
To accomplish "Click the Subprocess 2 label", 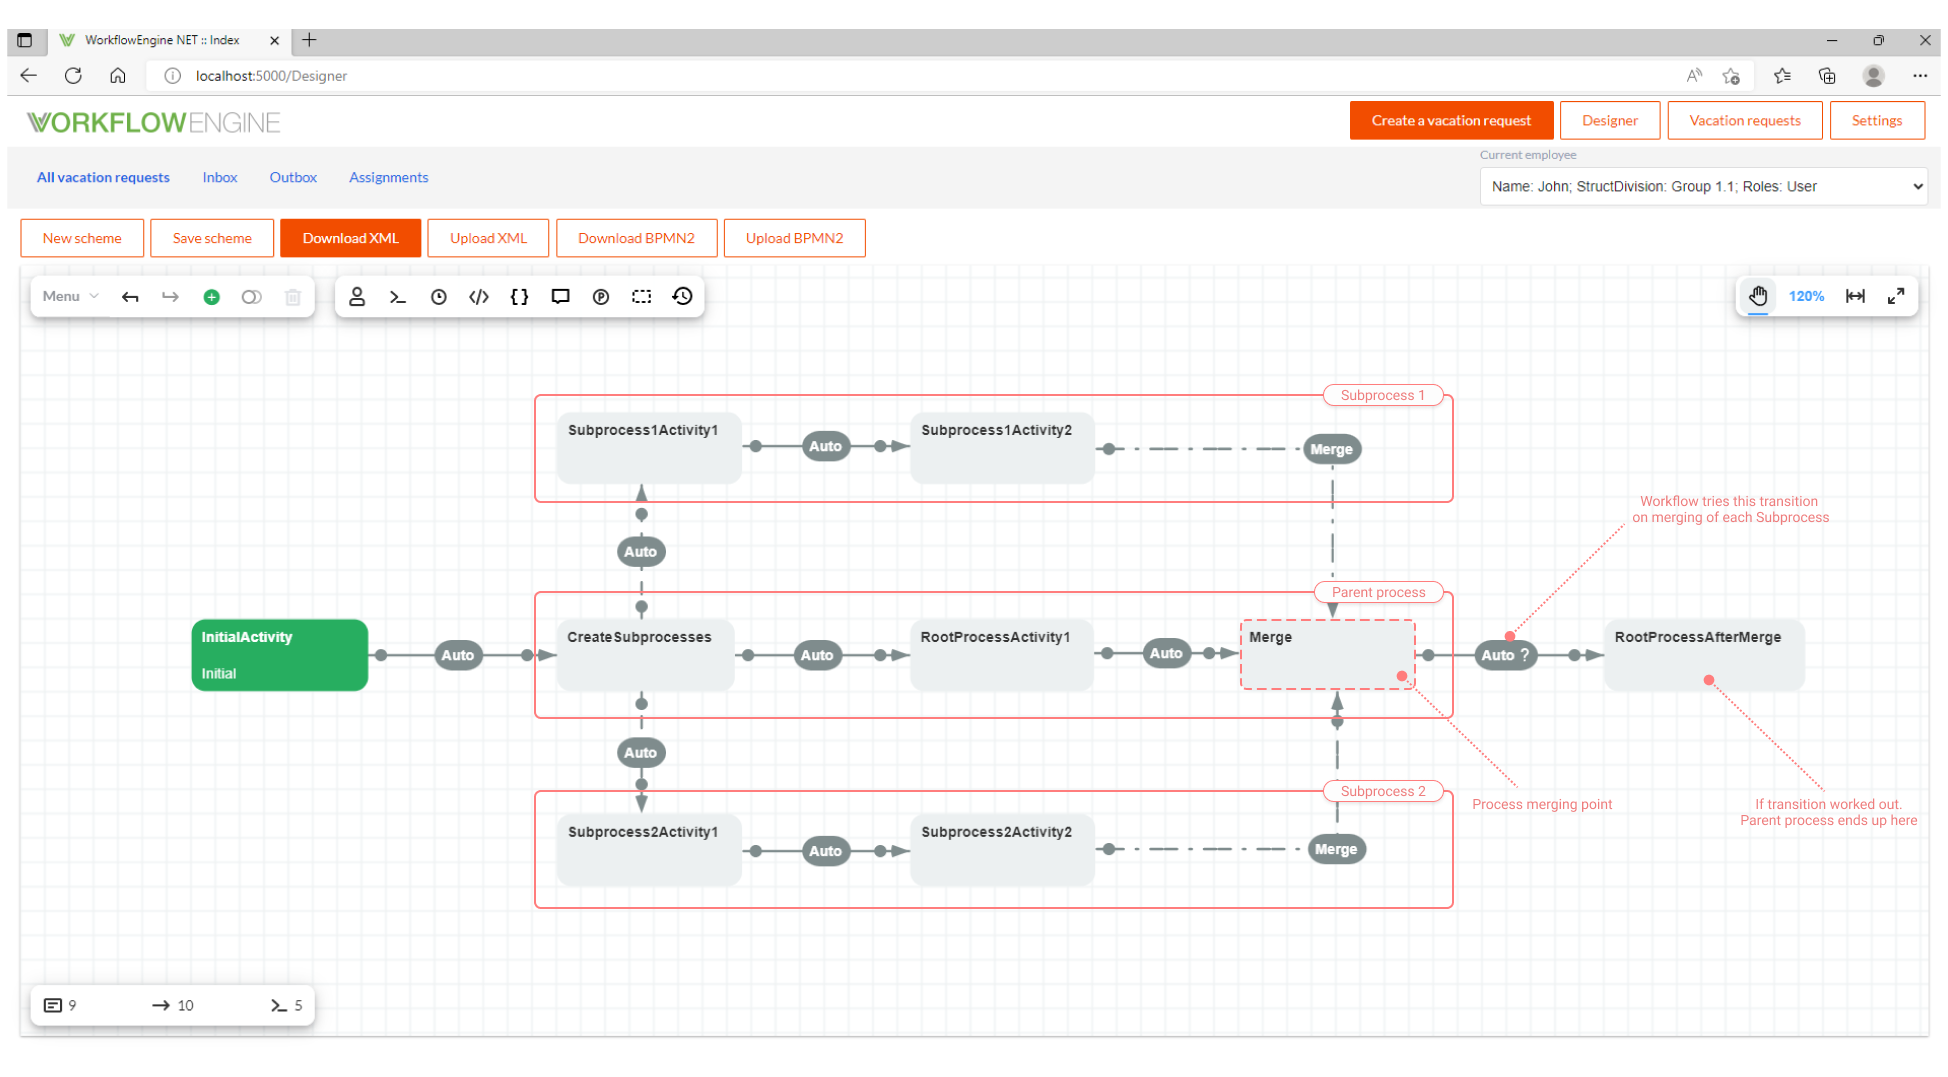I will coord(1383,792).
